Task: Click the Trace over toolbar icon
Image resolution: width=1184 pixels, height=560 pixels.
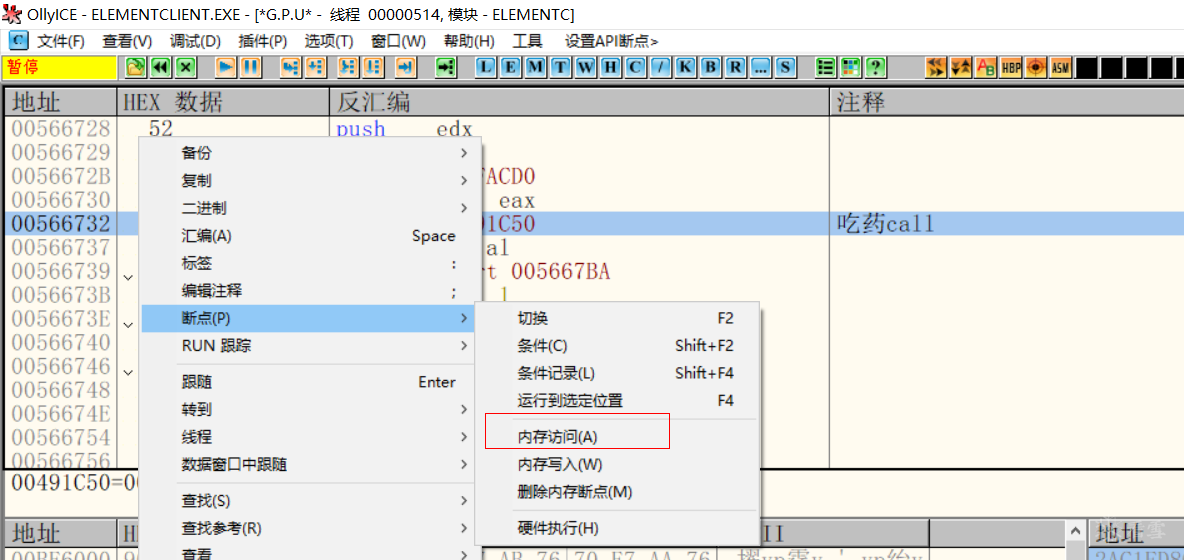Action: click(374, 67)
